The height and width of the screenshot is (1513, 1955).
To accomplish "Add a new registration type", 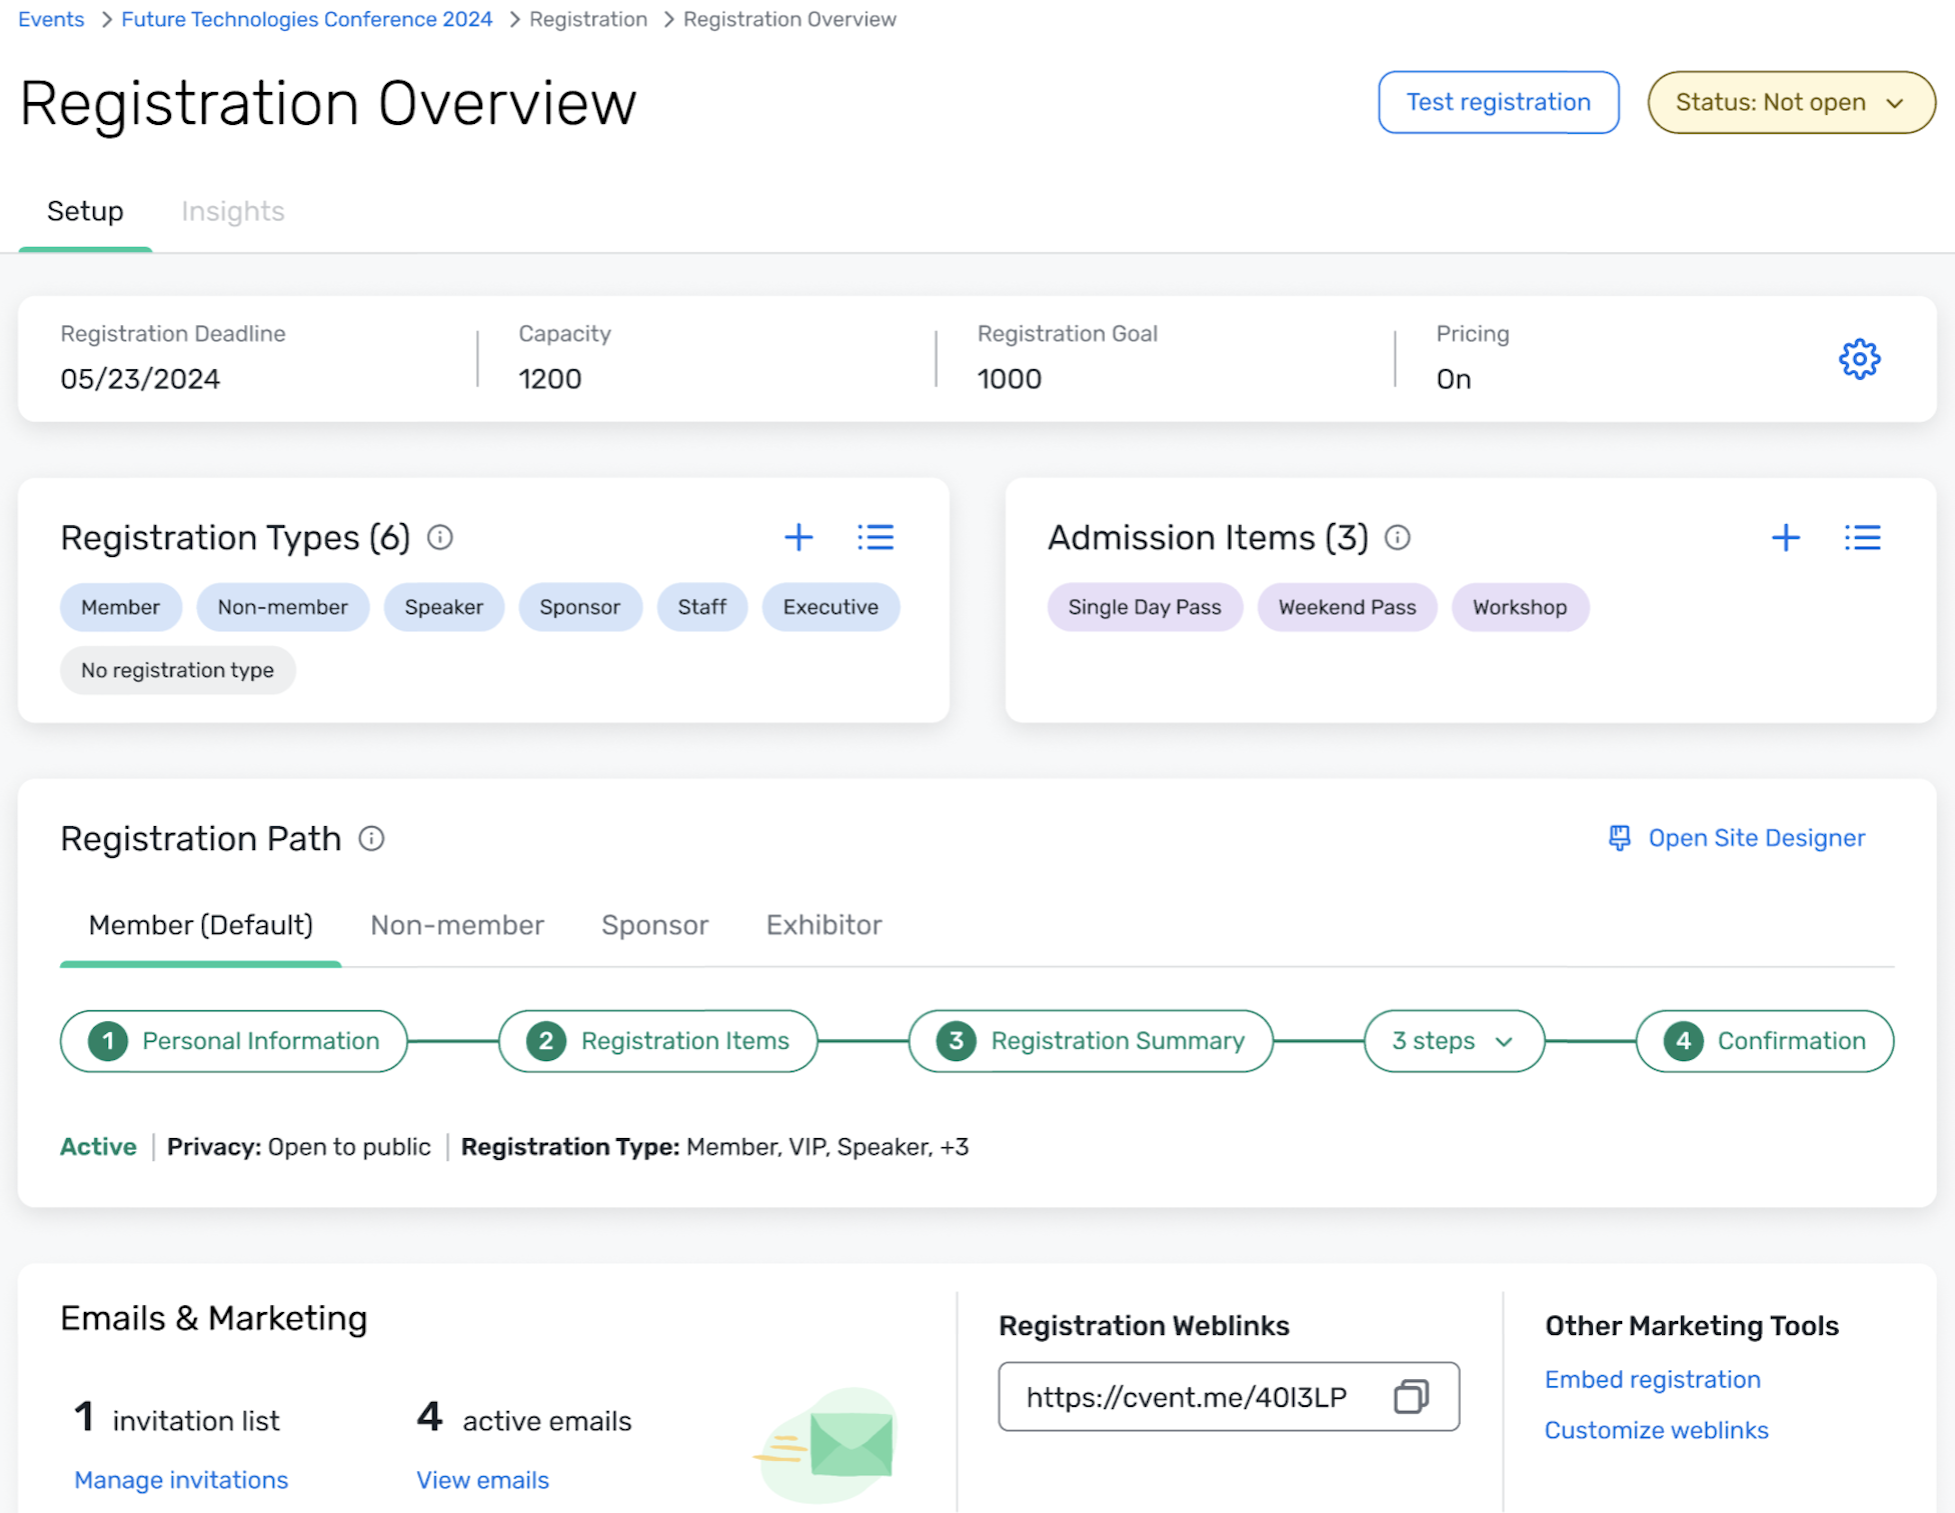I will 798,538.
